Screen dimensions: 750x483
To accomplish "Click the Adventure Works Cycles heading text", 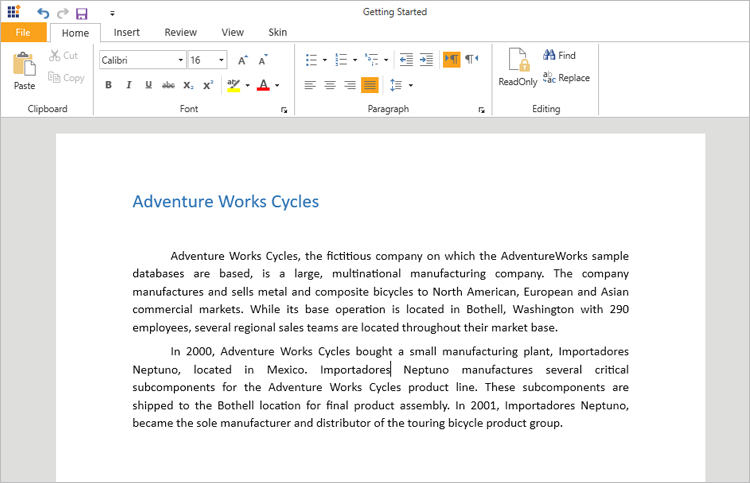I will click(x=225, y=202).
